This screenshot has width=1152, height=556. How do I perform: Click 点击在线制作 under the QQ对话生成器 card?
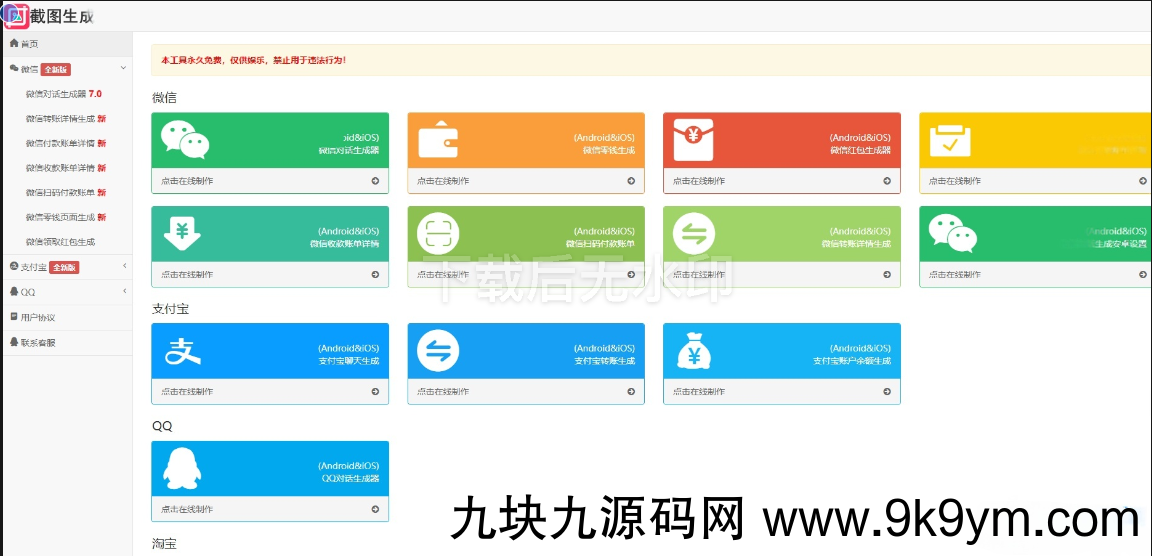pyautogui.click(x=269, y=509)
